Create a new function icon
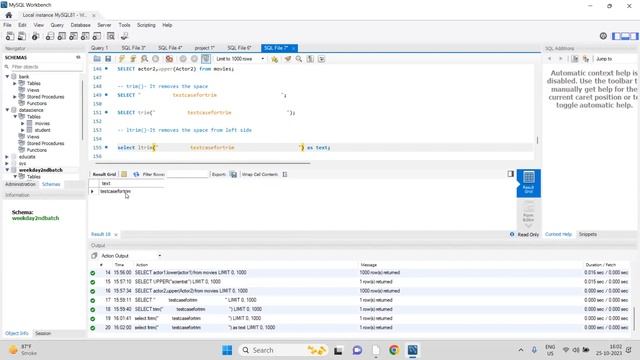The image size is (640, 360). click(x=97, y=36)
